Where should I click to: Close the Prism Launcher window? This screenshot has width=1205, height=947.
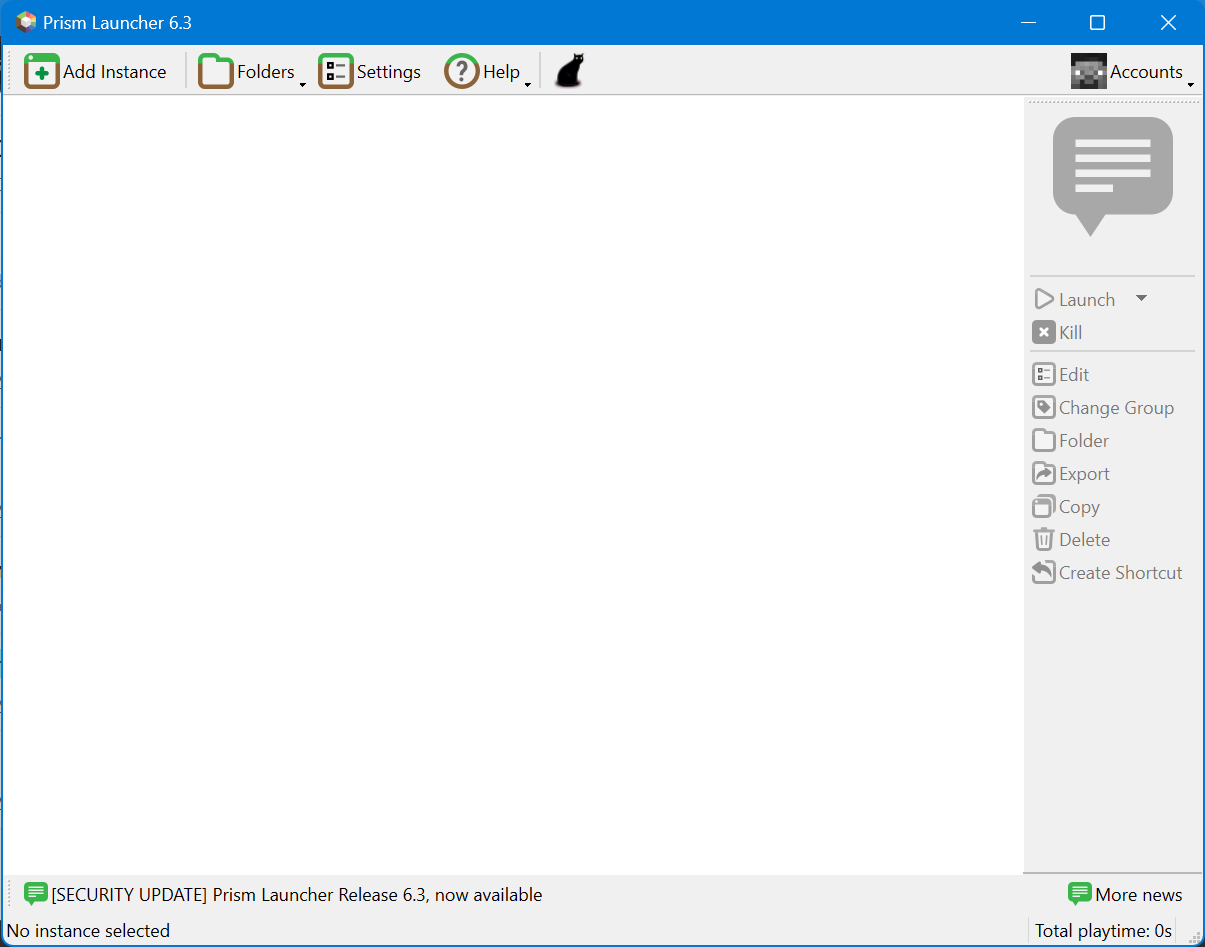pyautogui.click(x=1168, y=22)
